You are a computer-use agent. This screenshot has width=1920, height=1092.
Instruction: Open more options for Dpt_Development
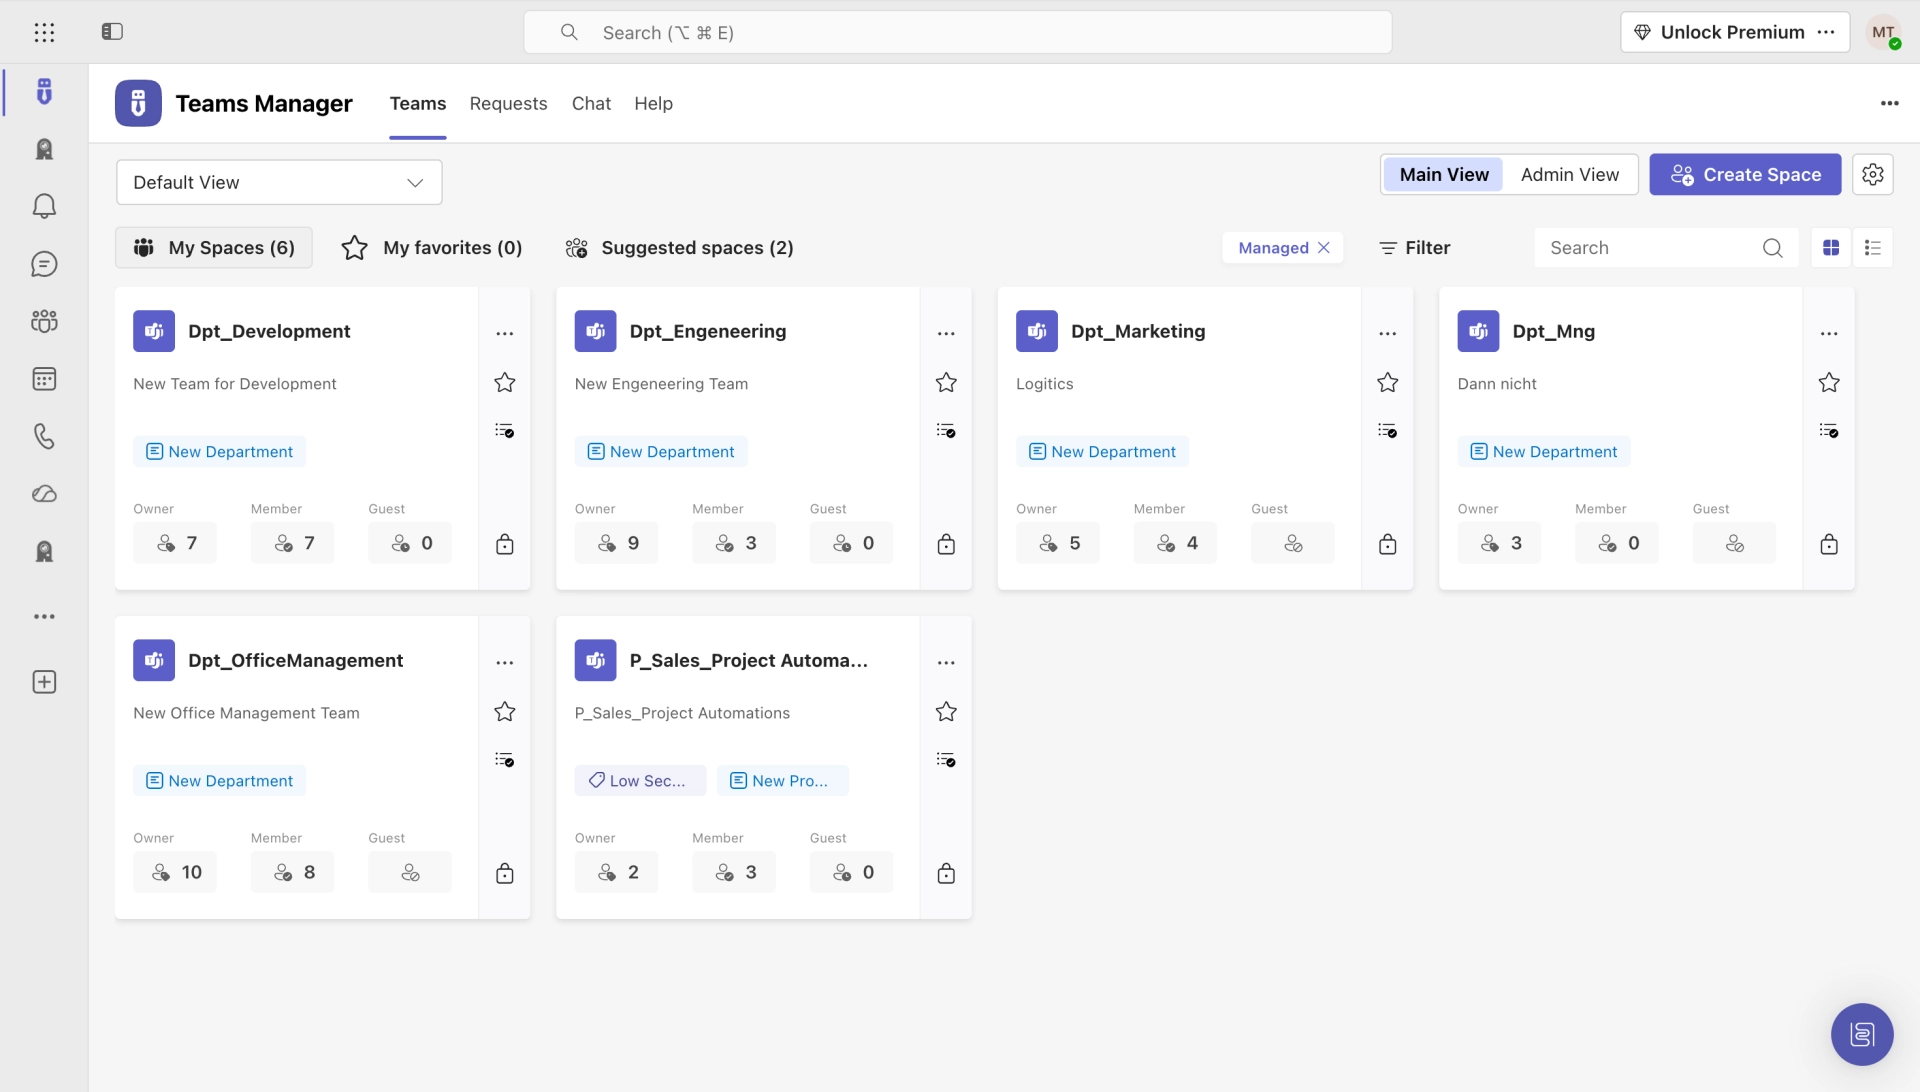[505, 333]
